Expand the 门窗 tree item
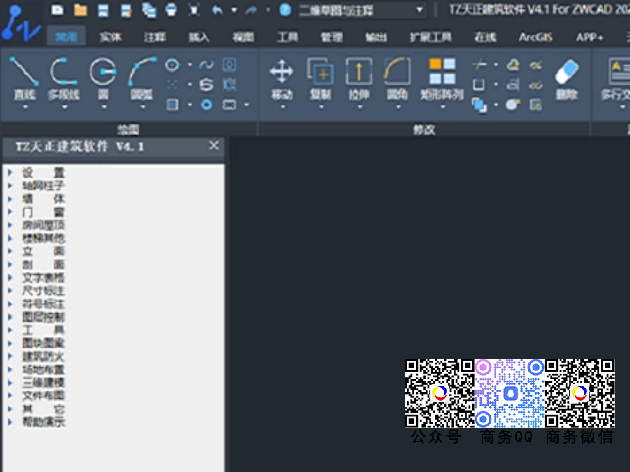 click(10, 212)
